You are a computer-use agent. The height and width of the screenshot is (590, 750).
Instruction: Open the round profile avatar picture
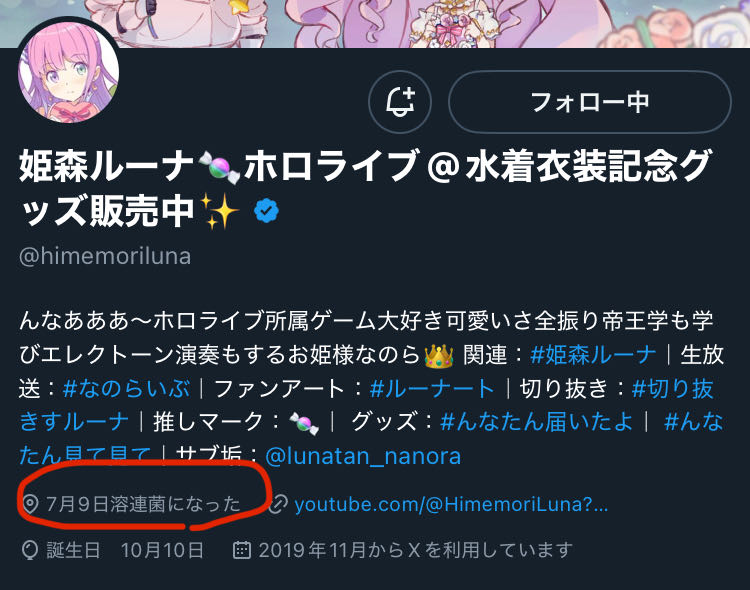coord(68,72)
